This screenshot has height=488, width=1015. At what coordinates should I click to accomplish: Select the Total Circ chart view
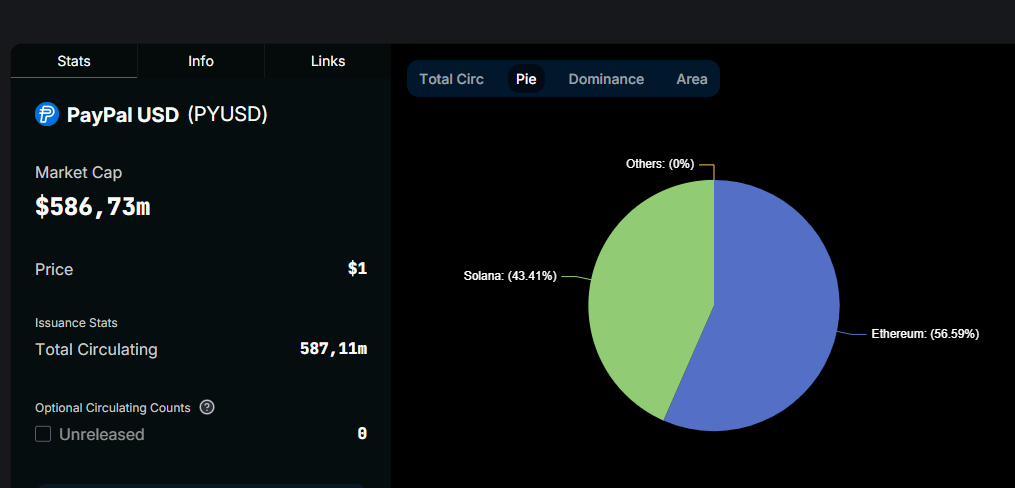[x=451, y=79]
